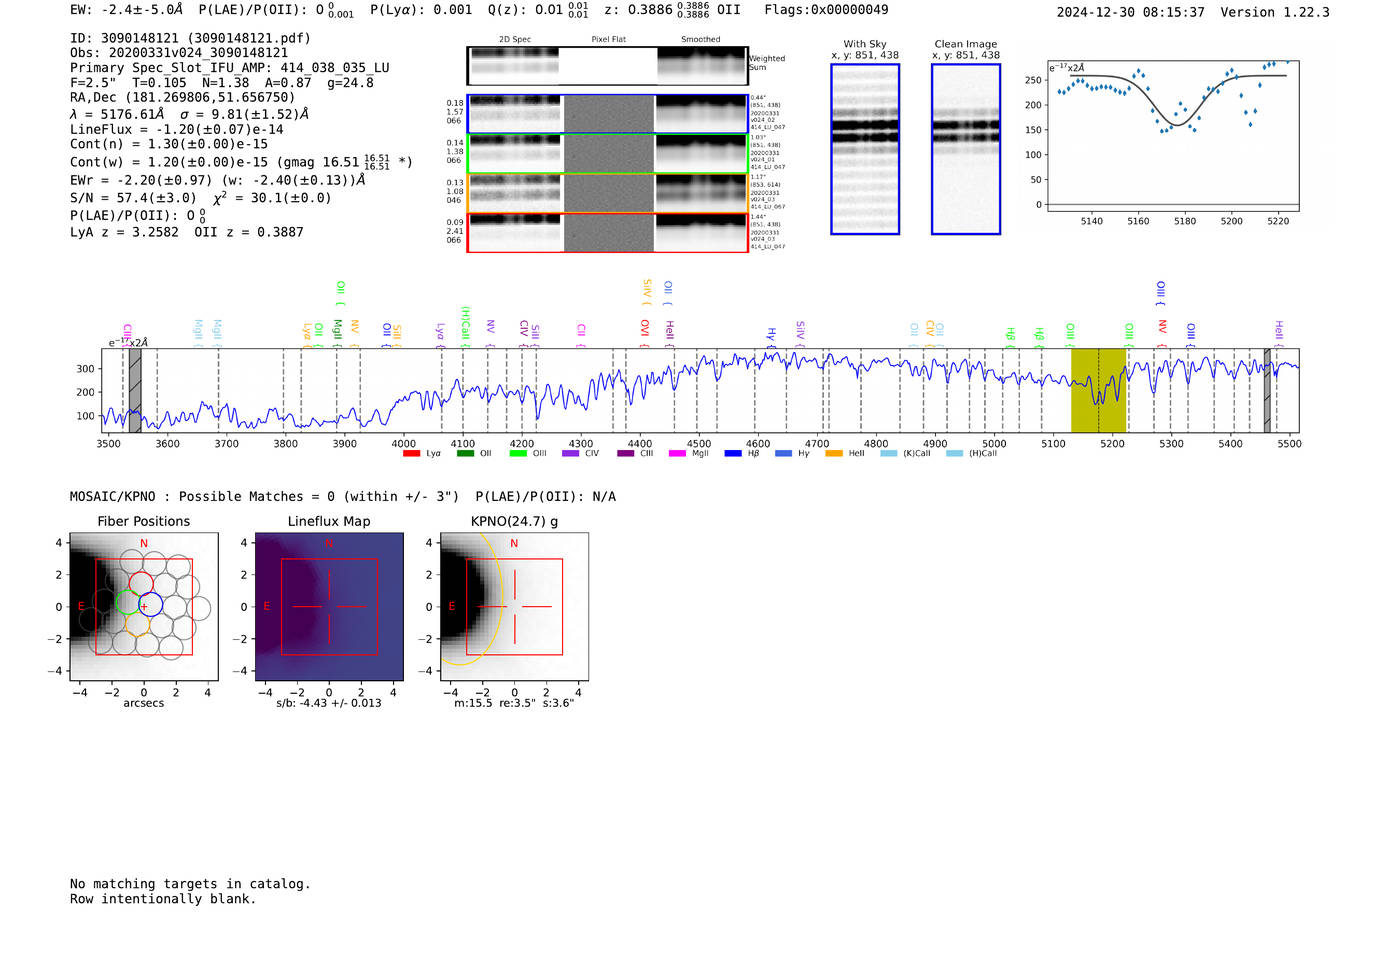The width and height of the screenshot is (1400, 953).
Task: Click the 's/b: -4.43 +/- 0.013' caption
Action: [329, 703]
